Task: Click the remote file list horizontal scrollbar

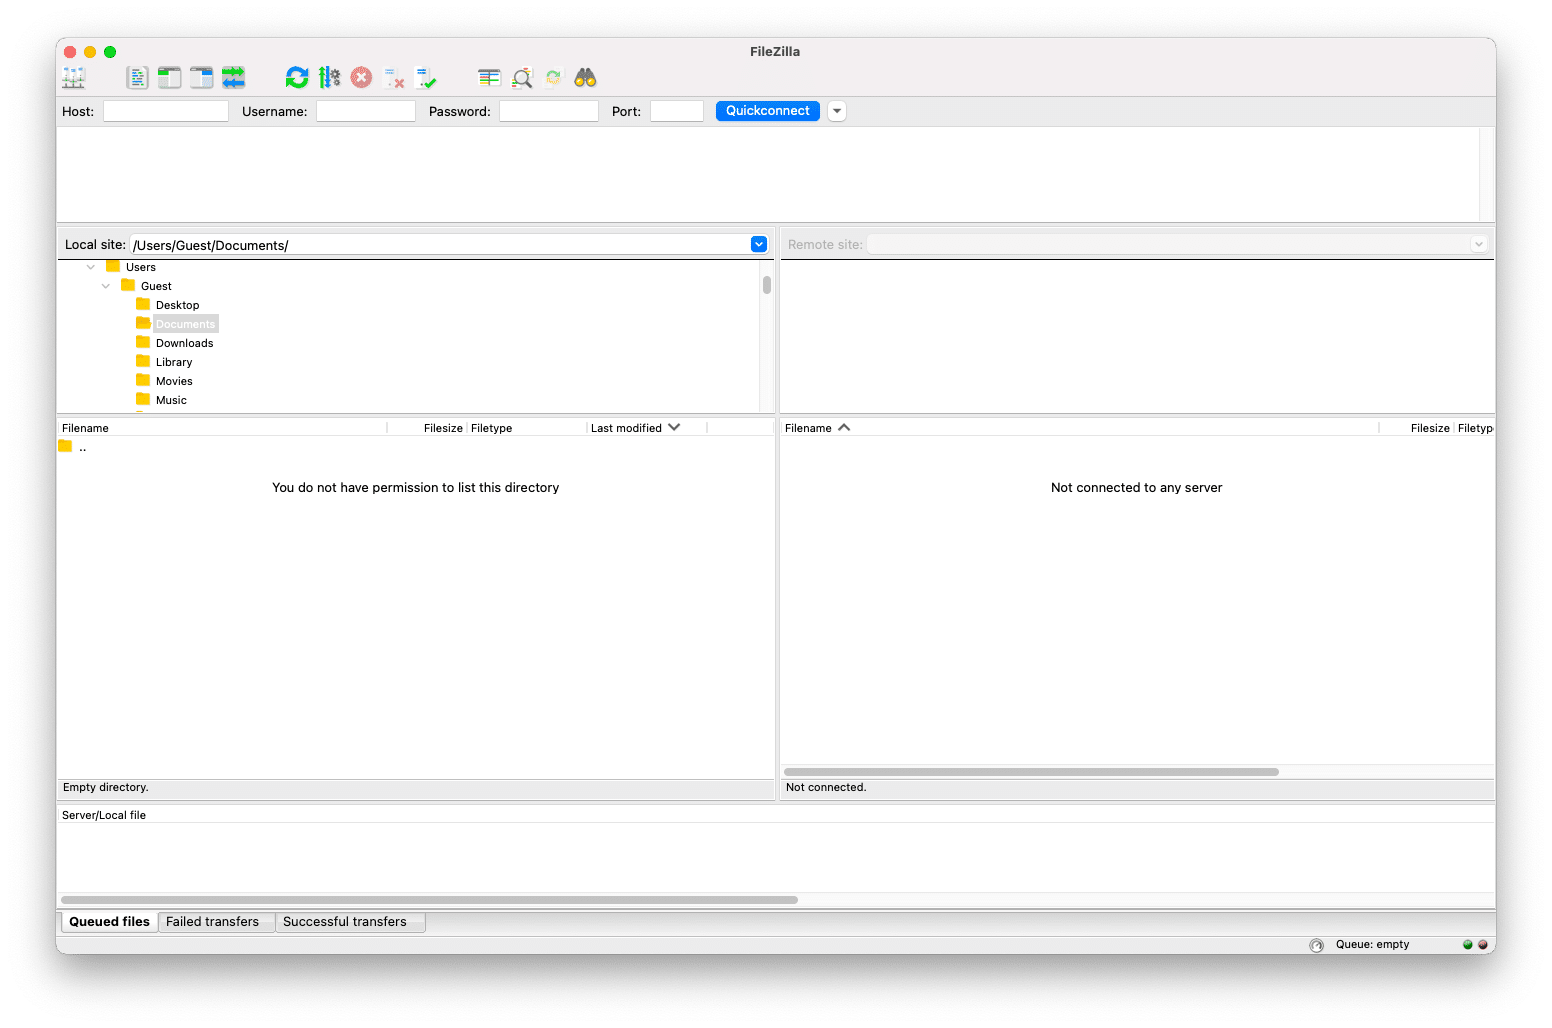Action: tap(1032, 772)
